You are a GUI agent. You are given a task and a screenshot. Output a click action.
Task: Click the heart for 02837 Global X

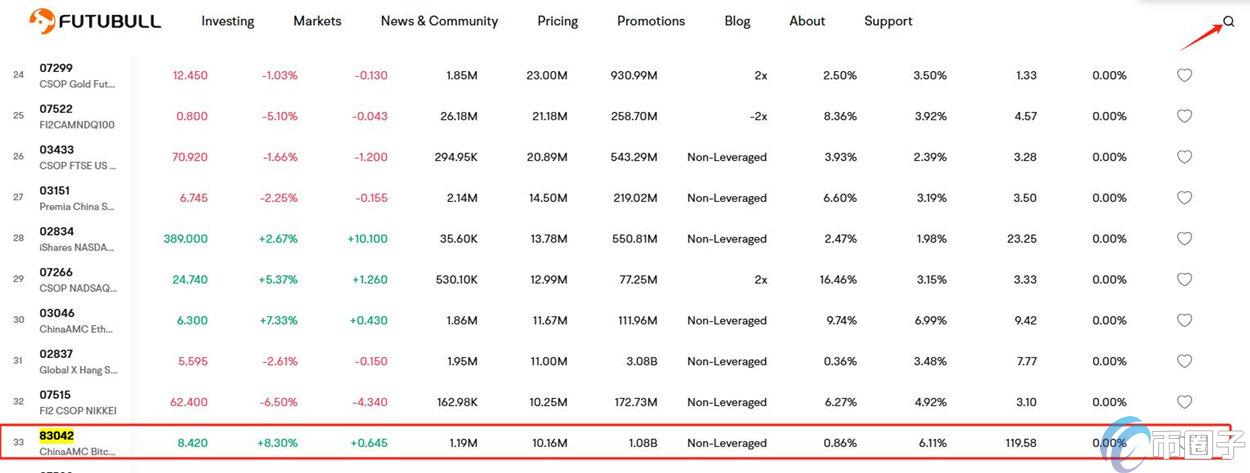tap(1184, 361)
